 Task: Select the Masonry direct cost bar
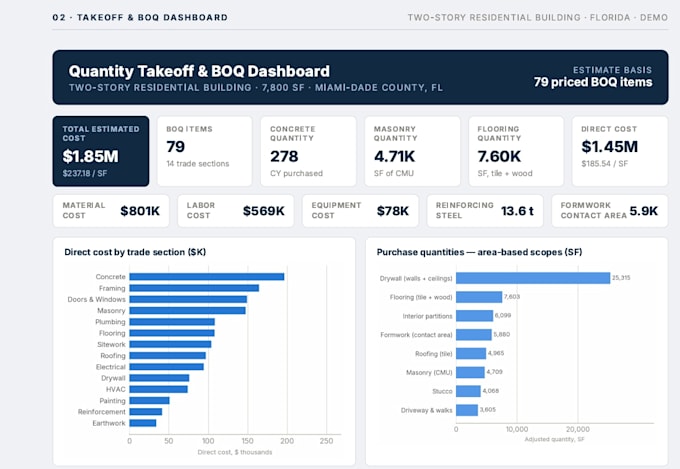click(187, 311)
